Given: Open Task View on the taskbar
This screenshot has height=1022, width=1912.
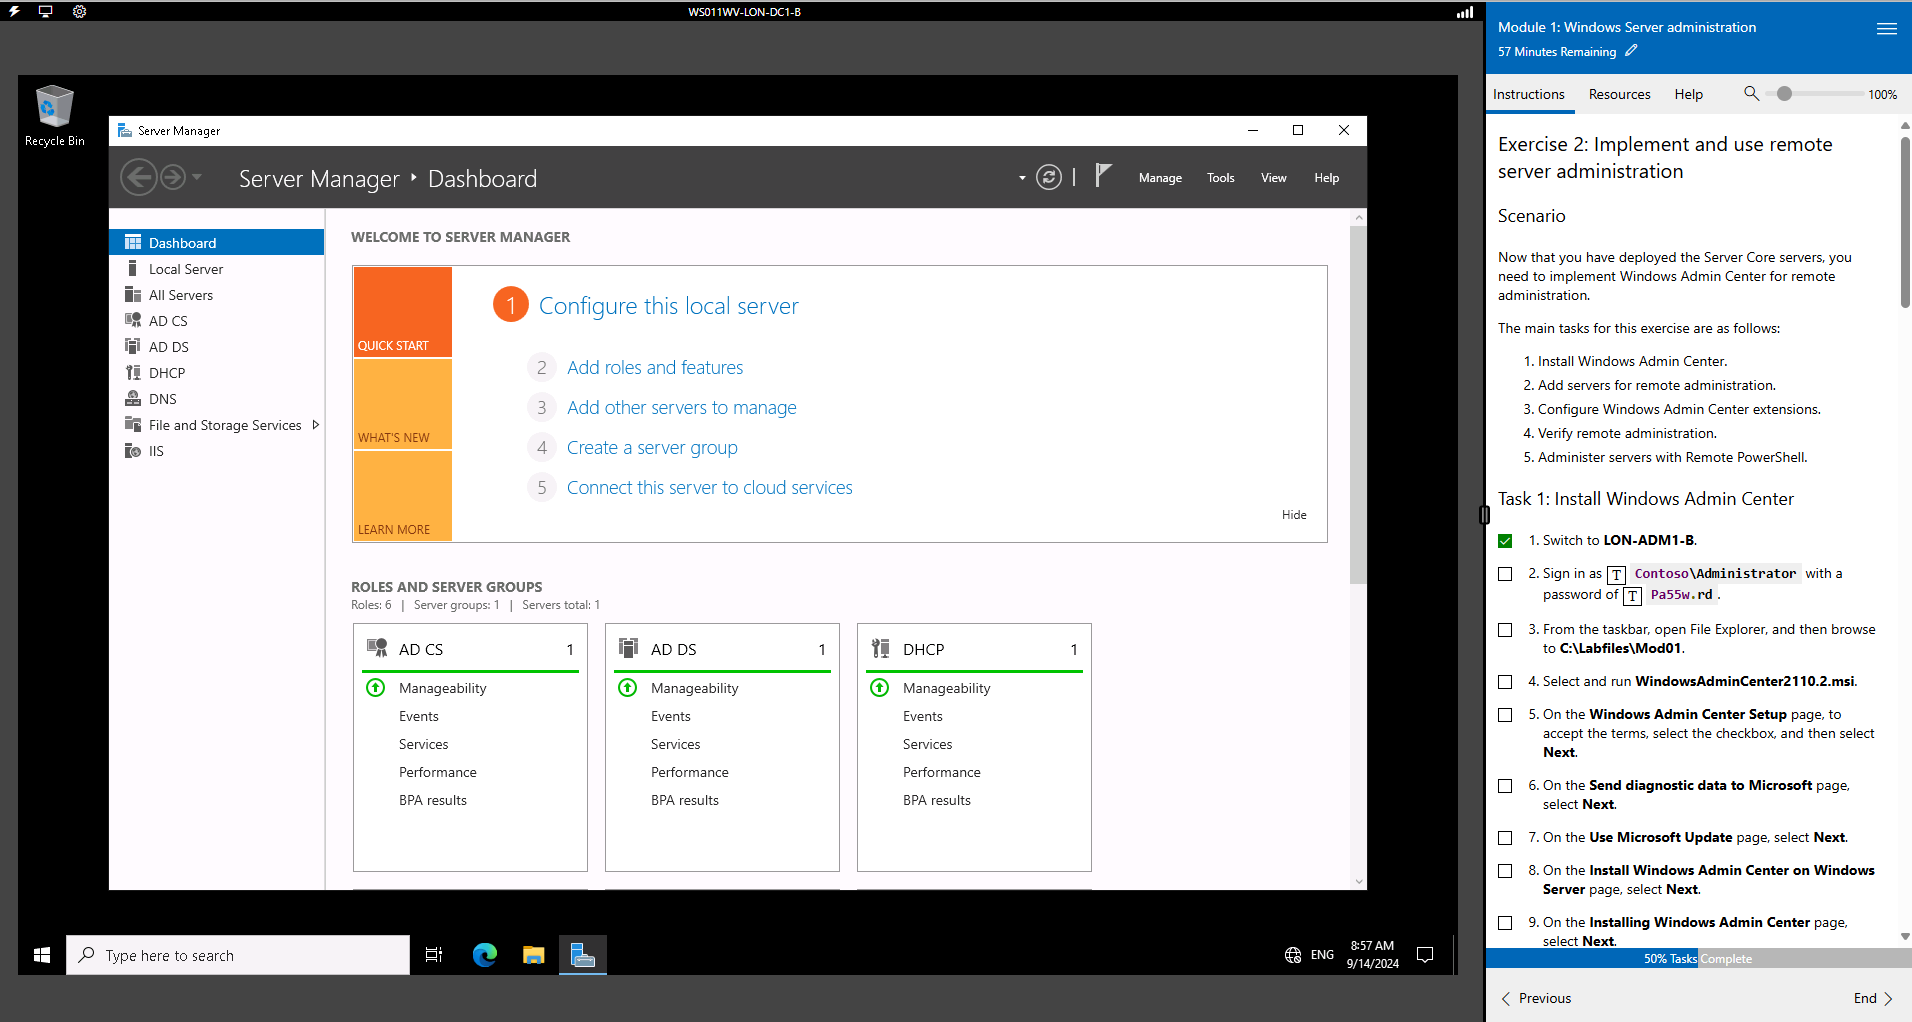Looking at the screenshot, I should click(434, 955).
